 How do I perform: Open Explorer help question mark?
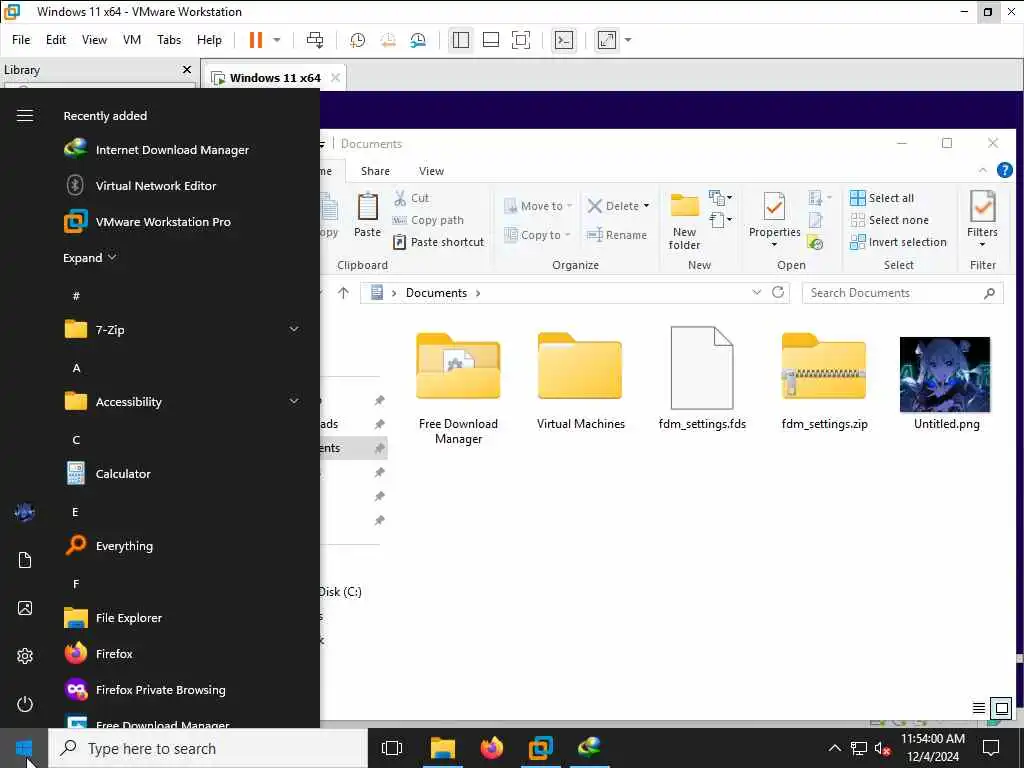[x=1004, y=170]
